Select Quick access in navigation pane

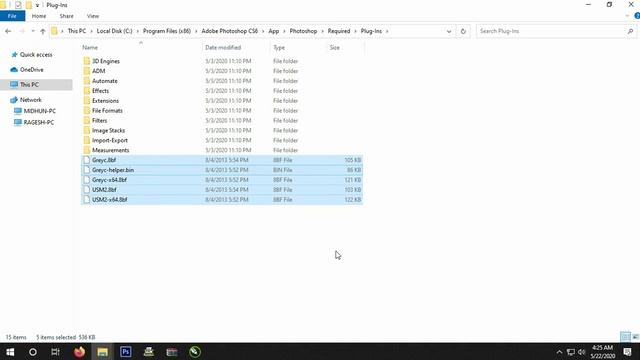(x=36, y=55)
